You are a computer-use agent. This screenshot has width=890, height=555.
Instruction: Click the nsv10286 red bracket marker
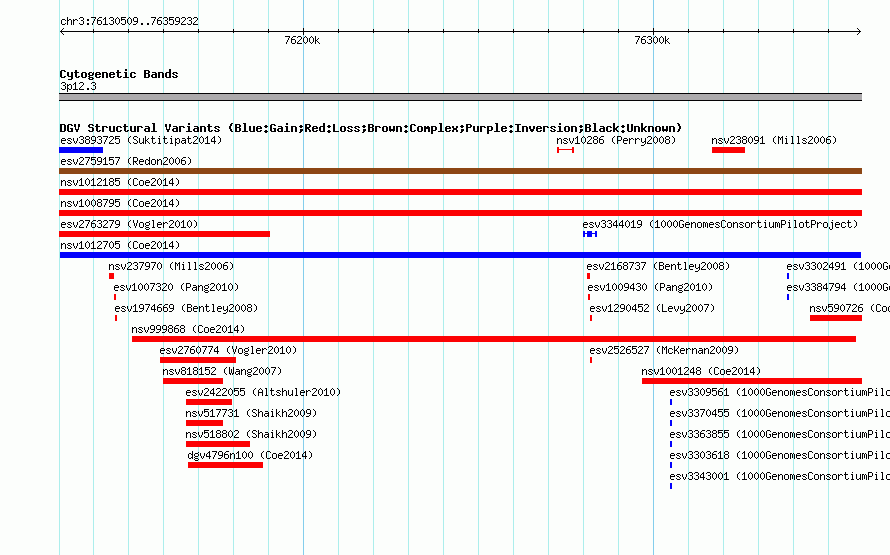(565, 150)
